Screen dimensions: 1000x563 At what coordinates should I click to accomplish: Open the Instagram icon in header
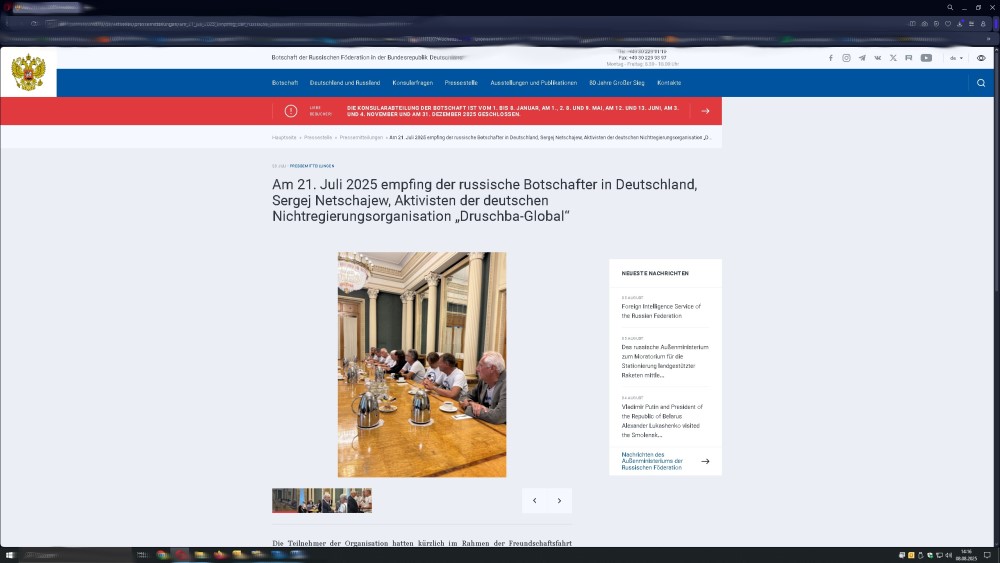tap(846, 58)
